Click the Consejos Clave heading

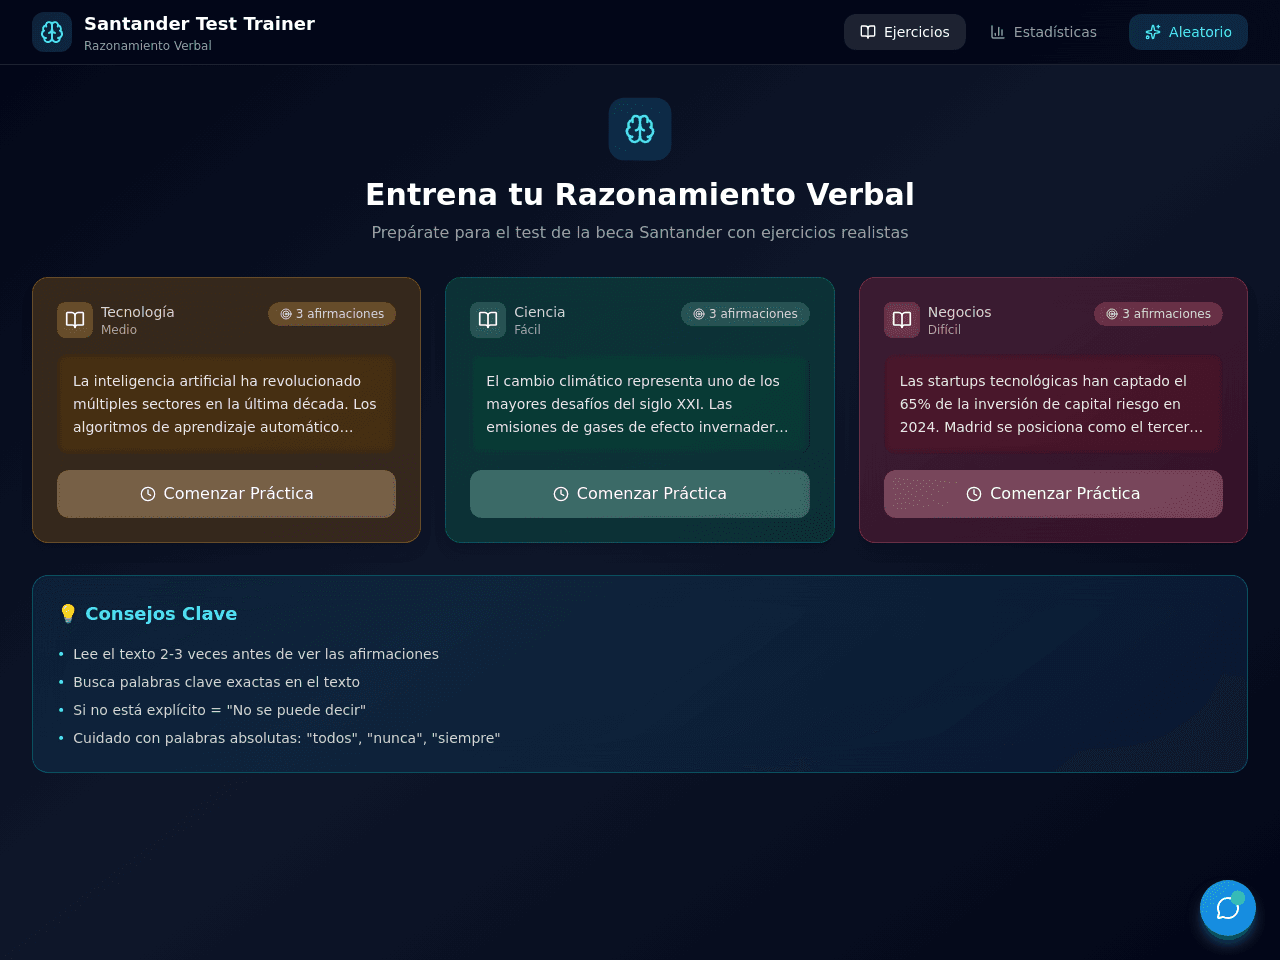pyautogui.click(x=147, y=614)
